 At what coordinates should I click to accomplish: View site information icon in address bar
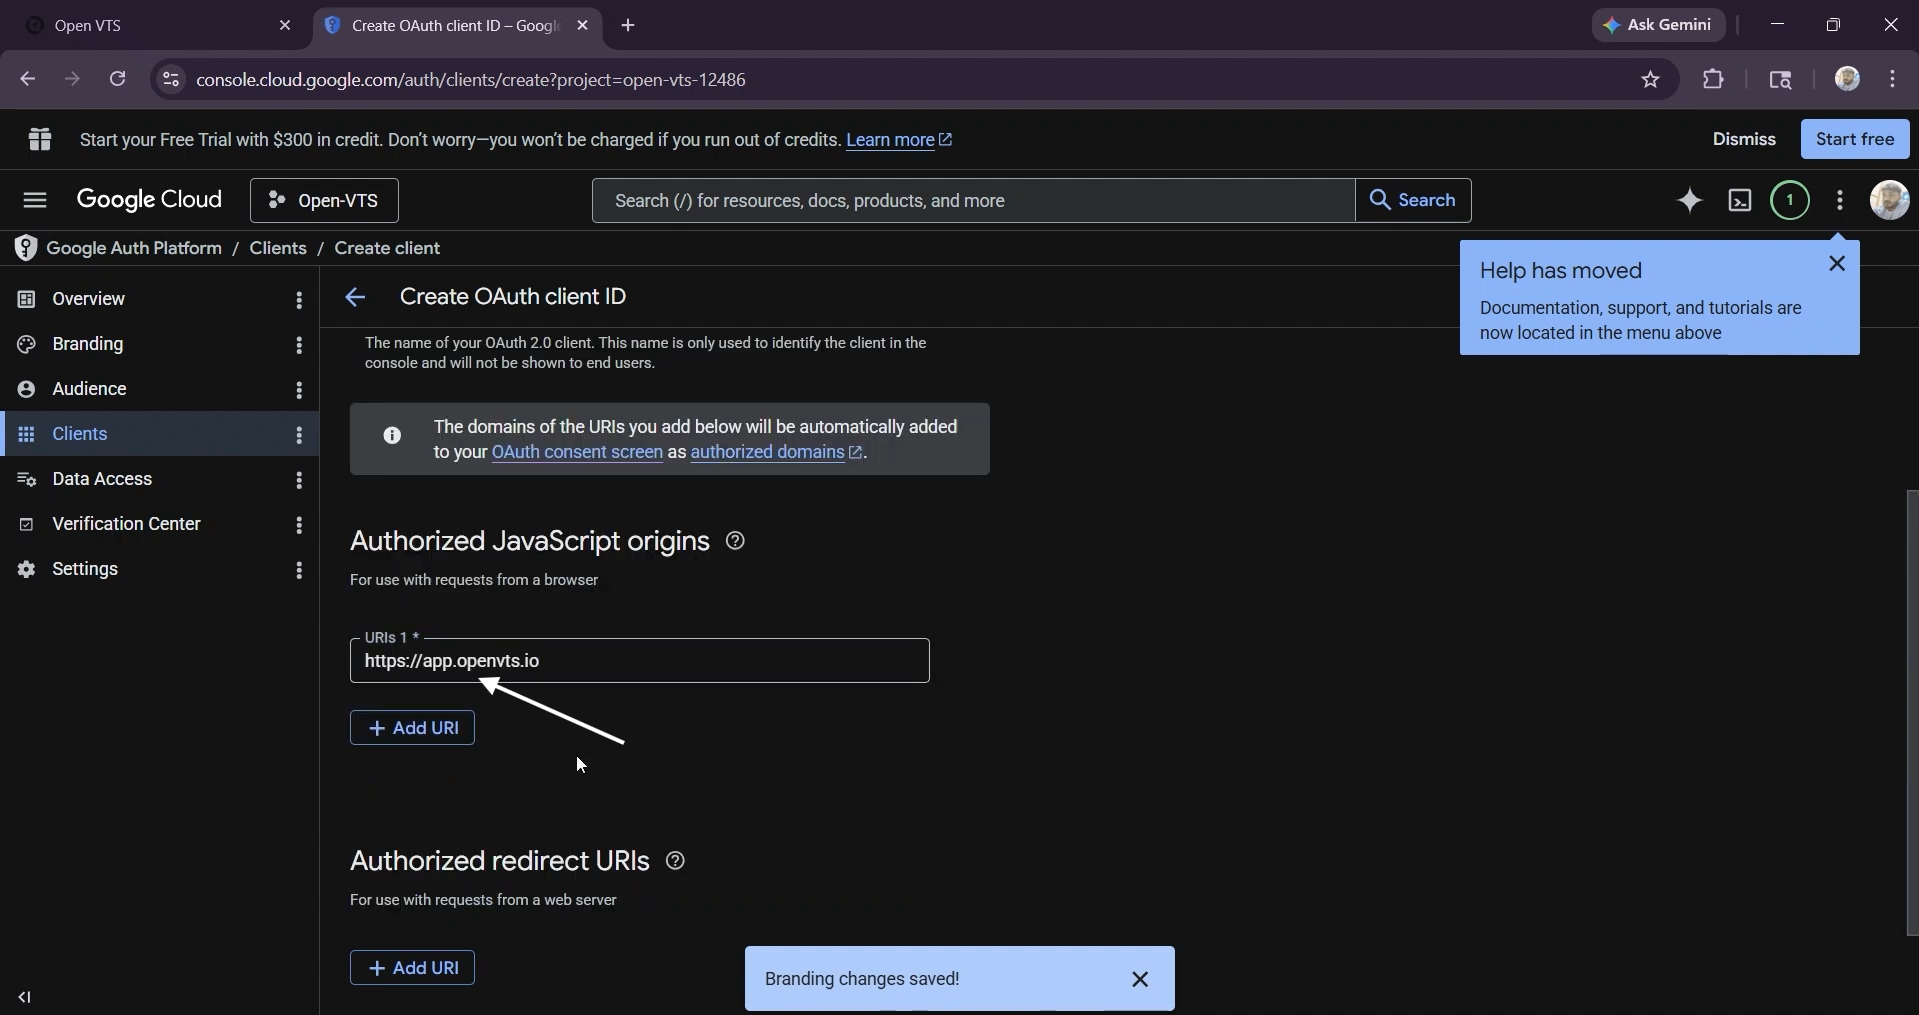(x=171, y=80)
